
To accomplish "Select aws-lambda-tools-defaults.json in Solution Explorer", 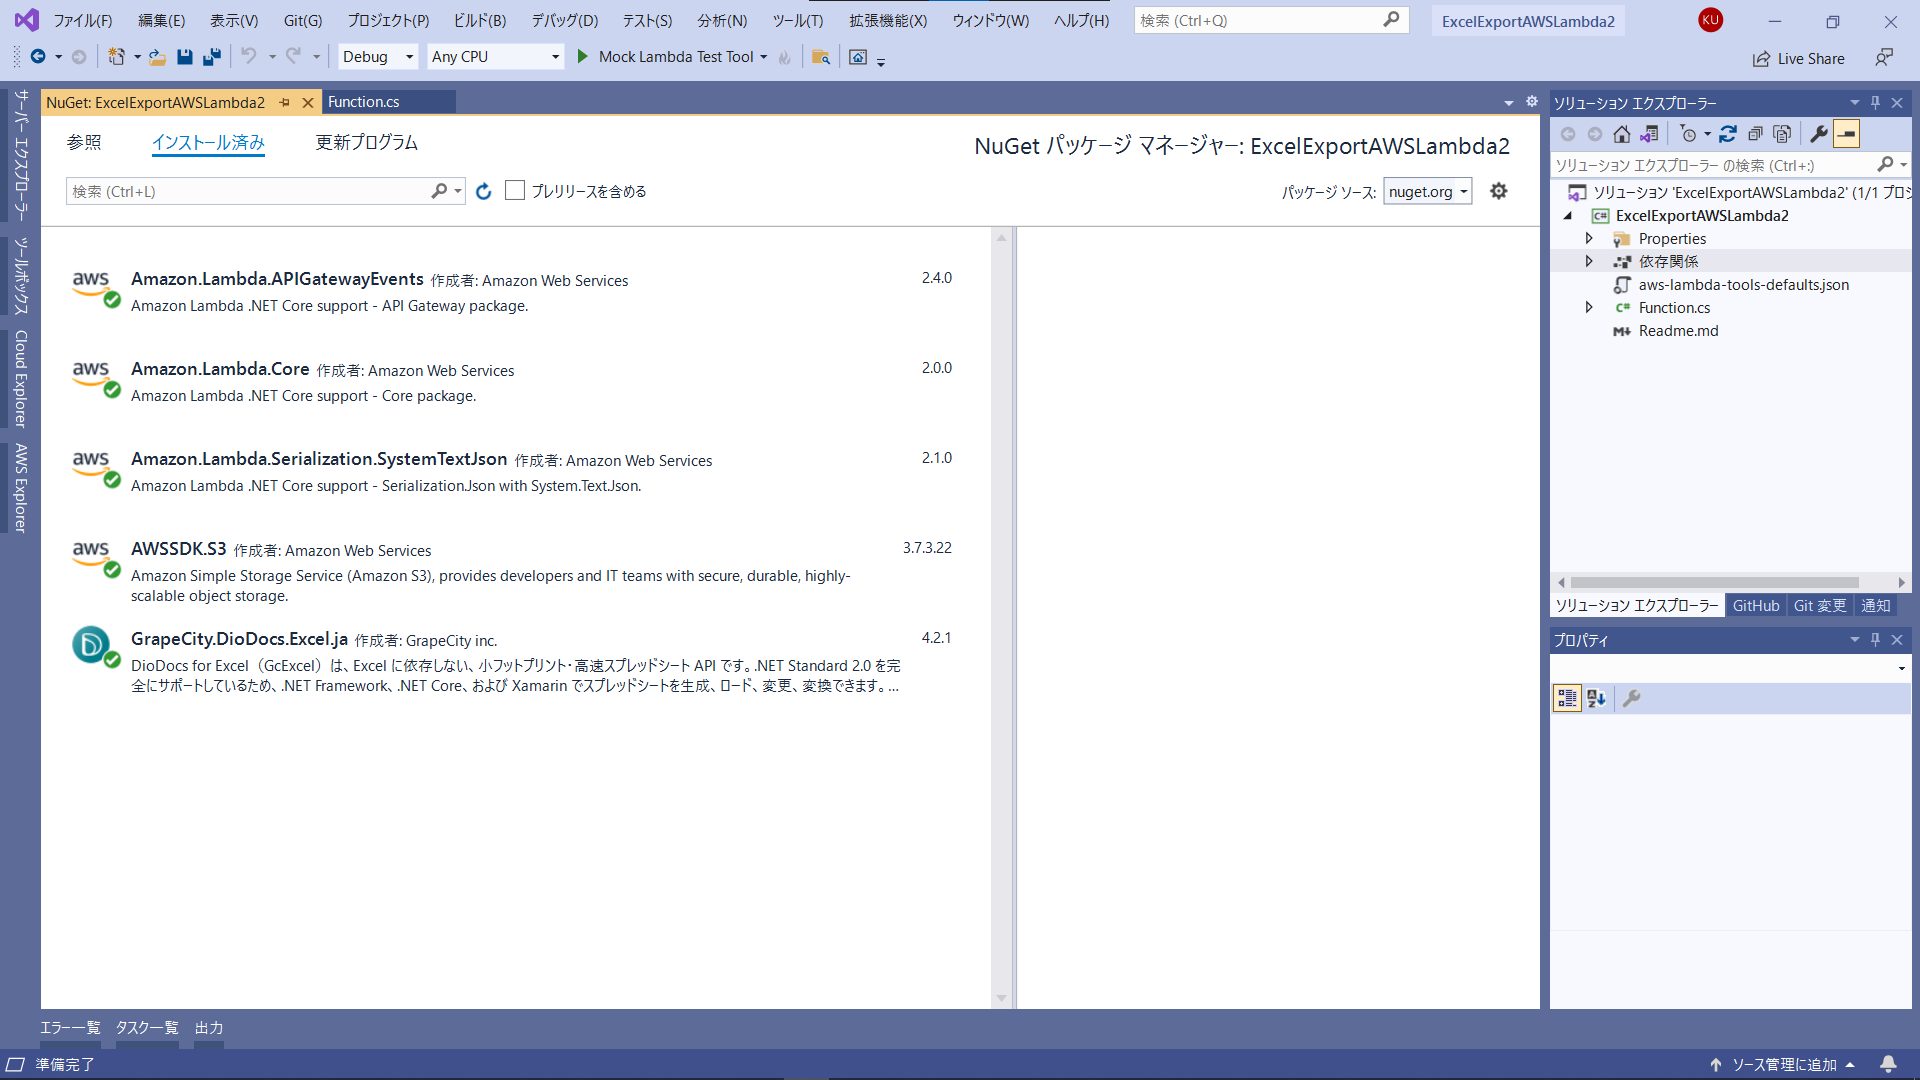I will tap(1743, 285).
